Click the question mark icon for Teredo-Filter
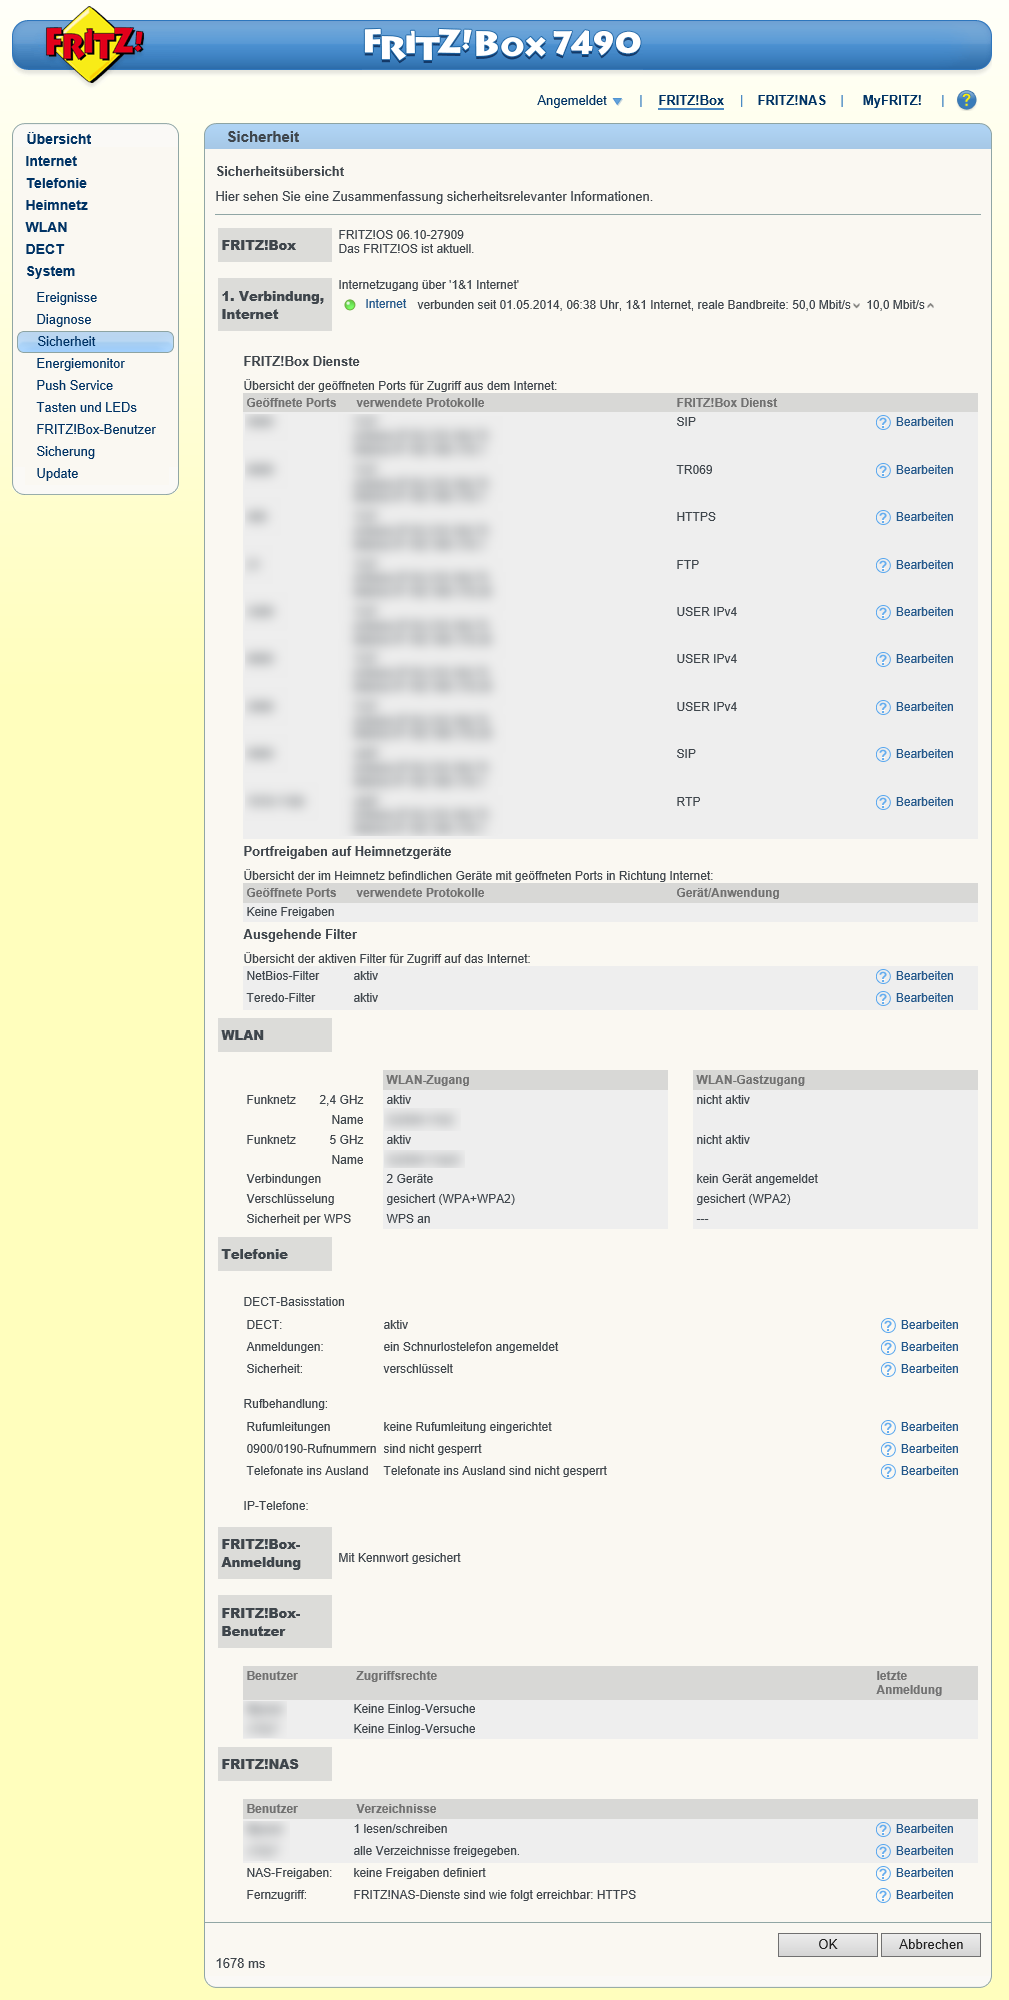The width and height of the screenshot is (1009, 2000). [883, 998]
